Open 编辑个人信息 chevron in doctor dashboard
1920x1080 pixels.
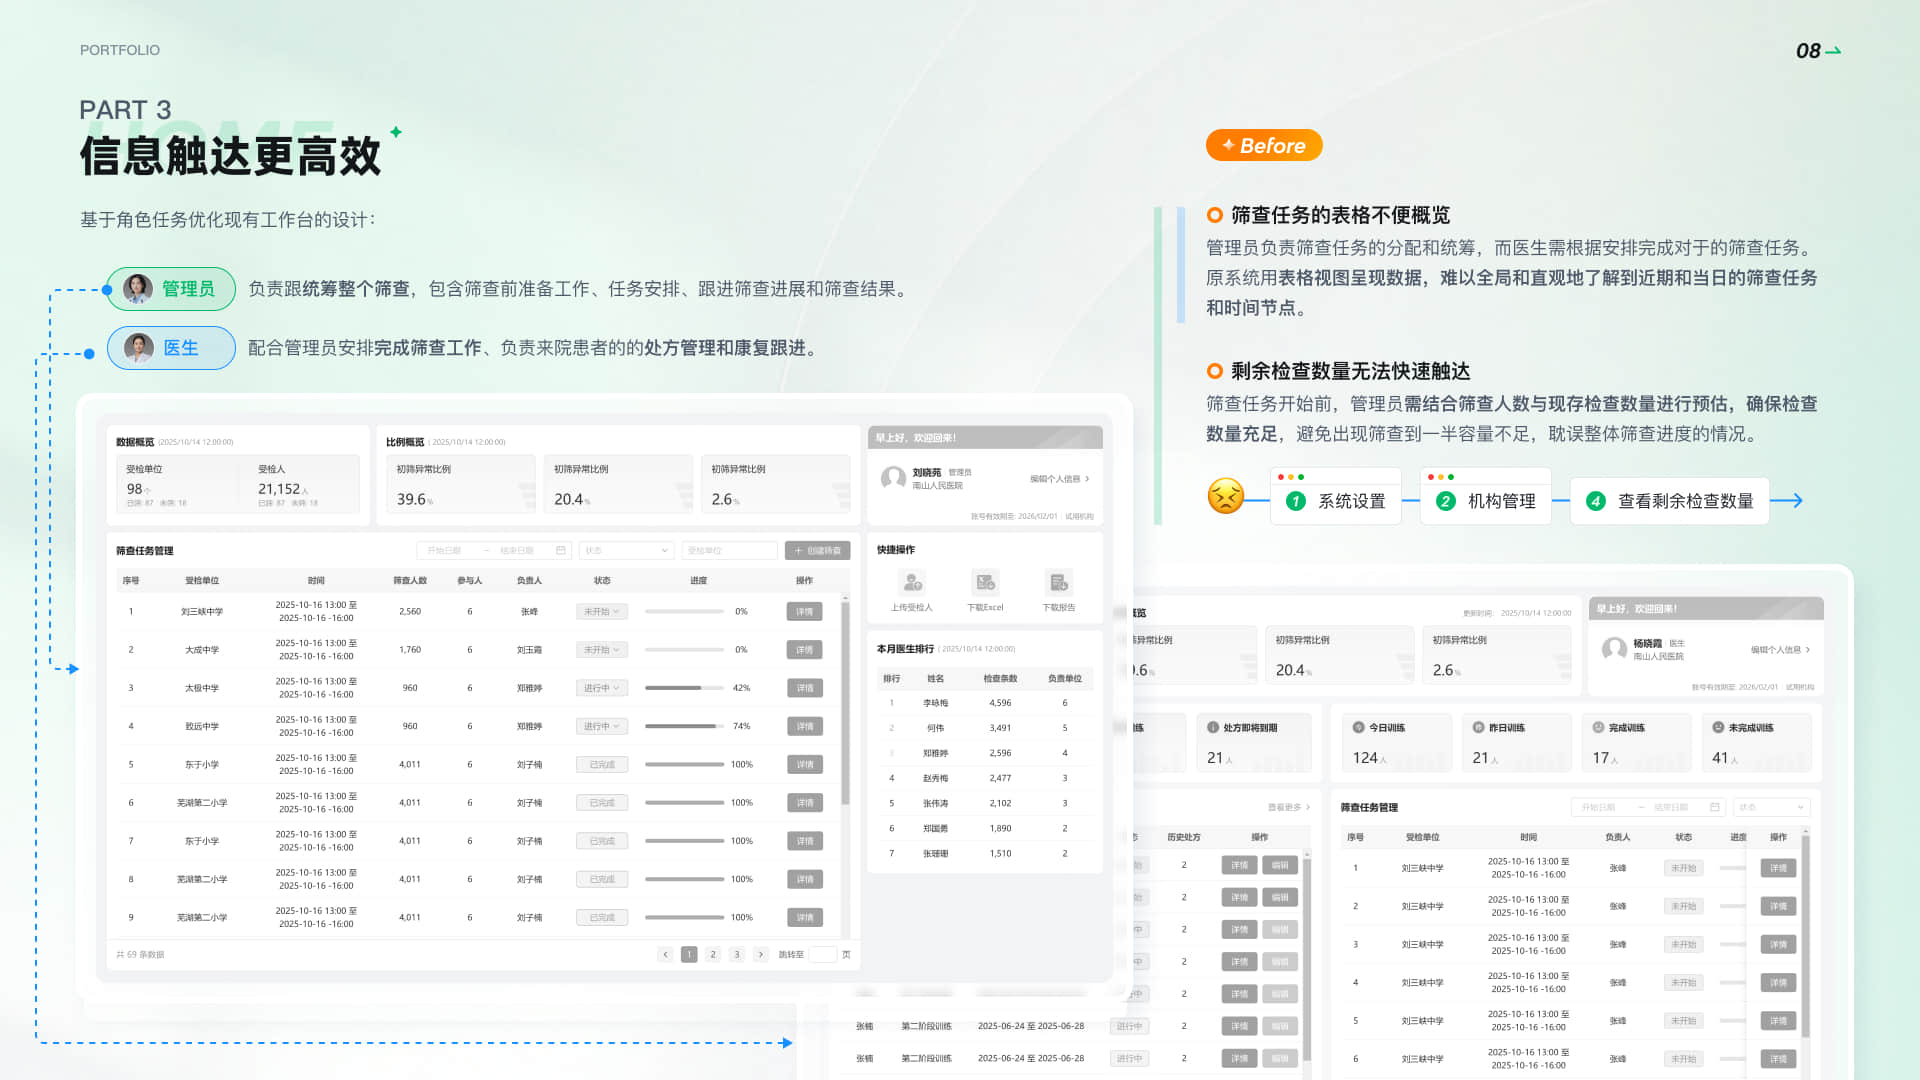pos(1808,650)
